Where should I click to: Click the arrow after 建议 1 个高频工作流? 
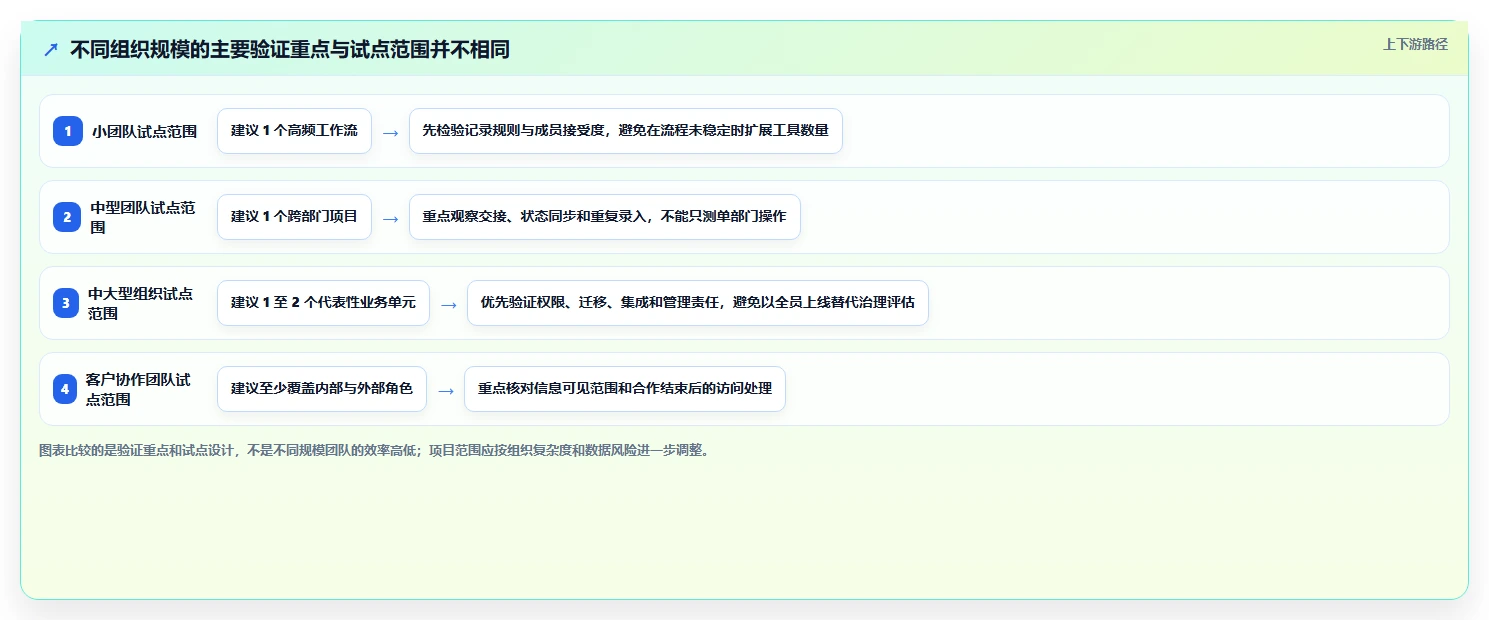[x=391, y=132]
